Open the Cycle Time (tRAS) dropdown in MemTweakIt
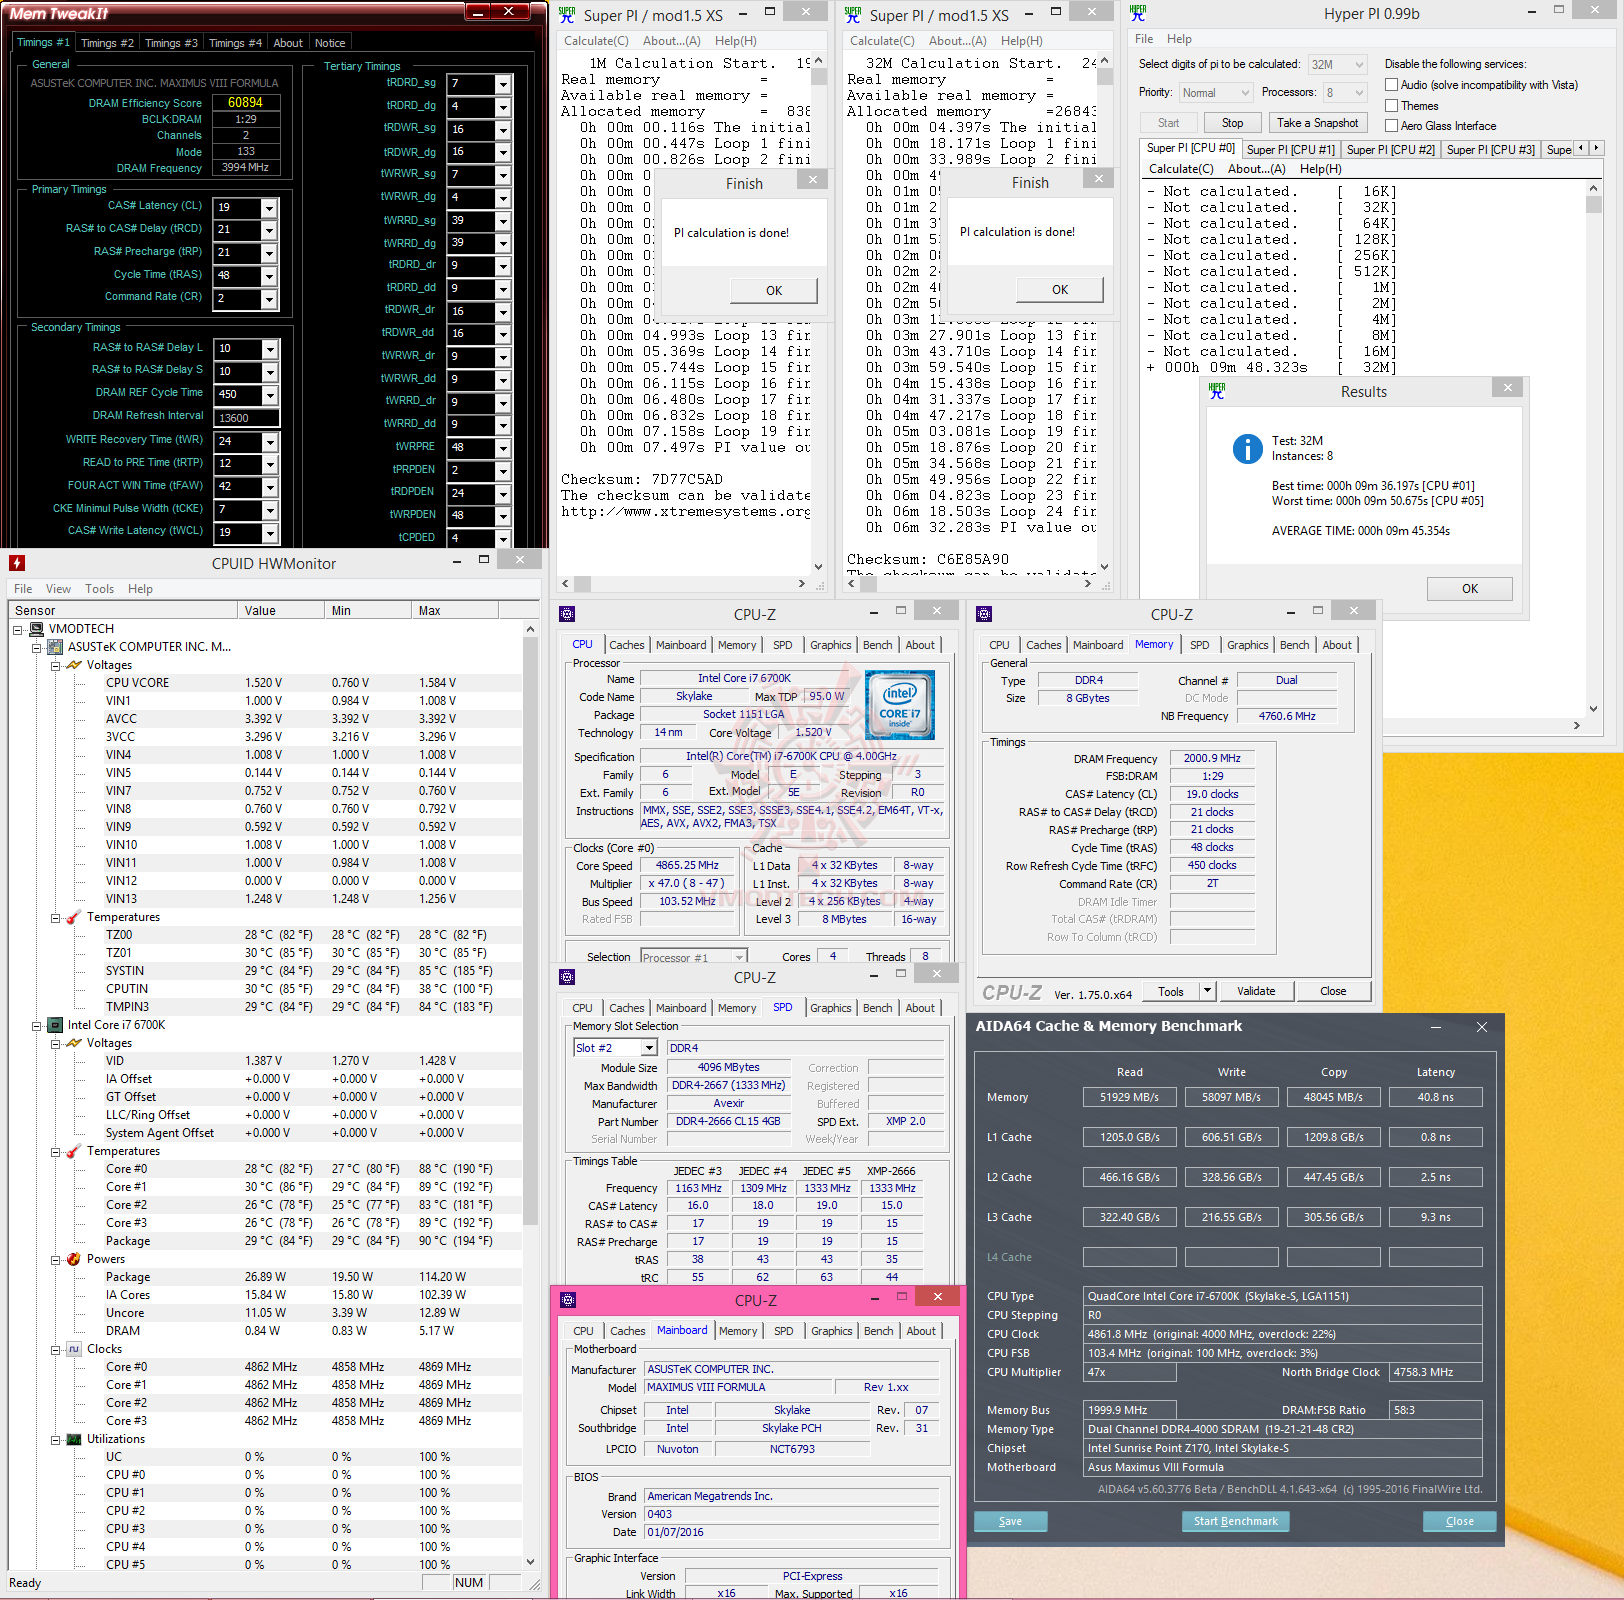This screenshot has width=1624, height=1600. tap(269, 276)
